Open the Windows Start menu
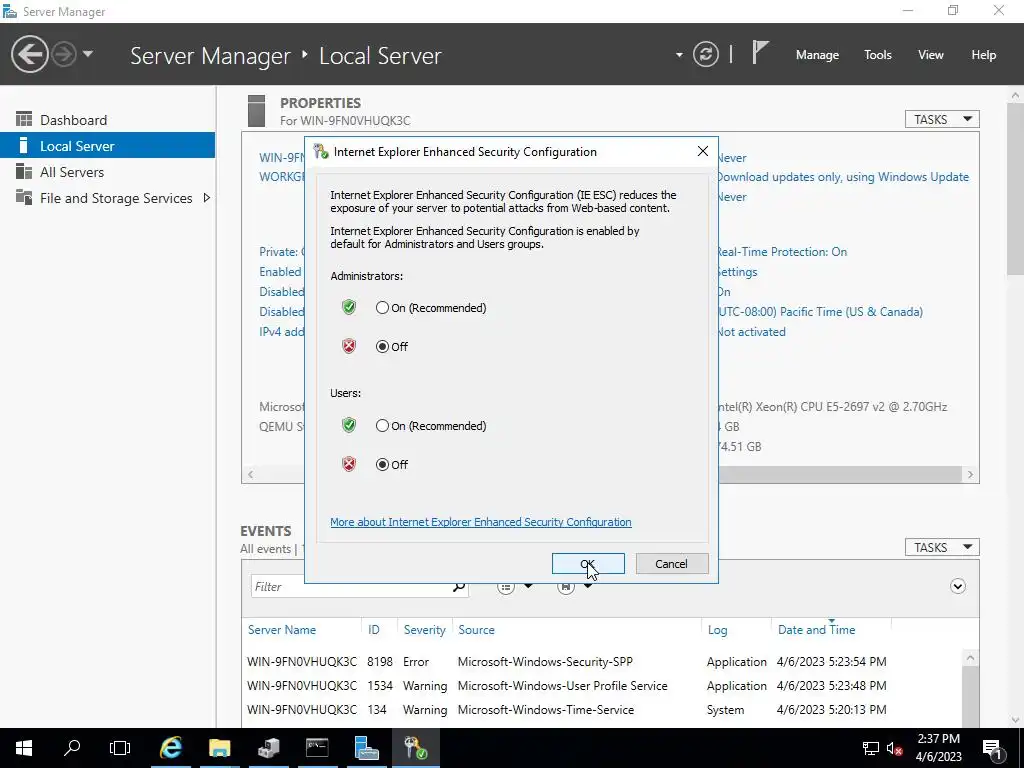This screenshot has width=1024, height=768. (24, 748)
